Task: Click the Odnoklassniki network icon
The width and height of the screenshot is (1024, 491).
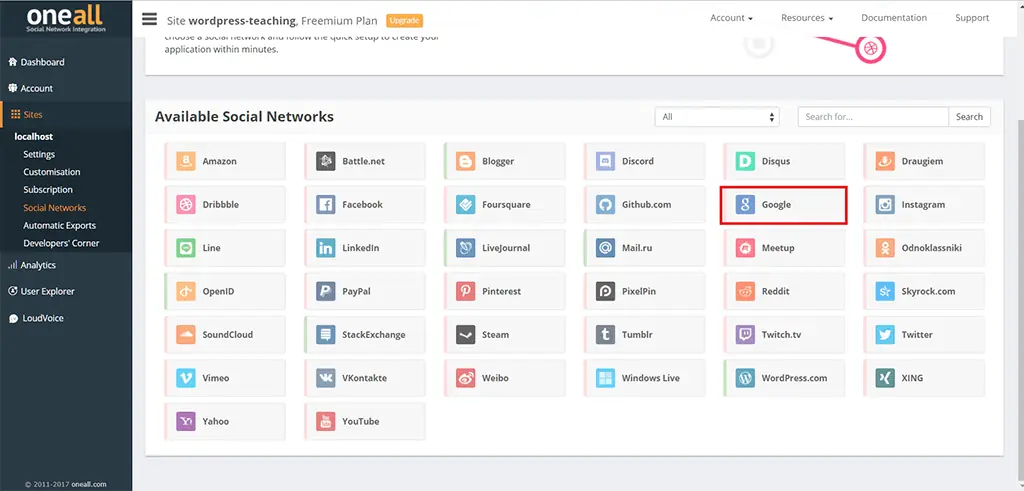Action: (x=885, y=248)
